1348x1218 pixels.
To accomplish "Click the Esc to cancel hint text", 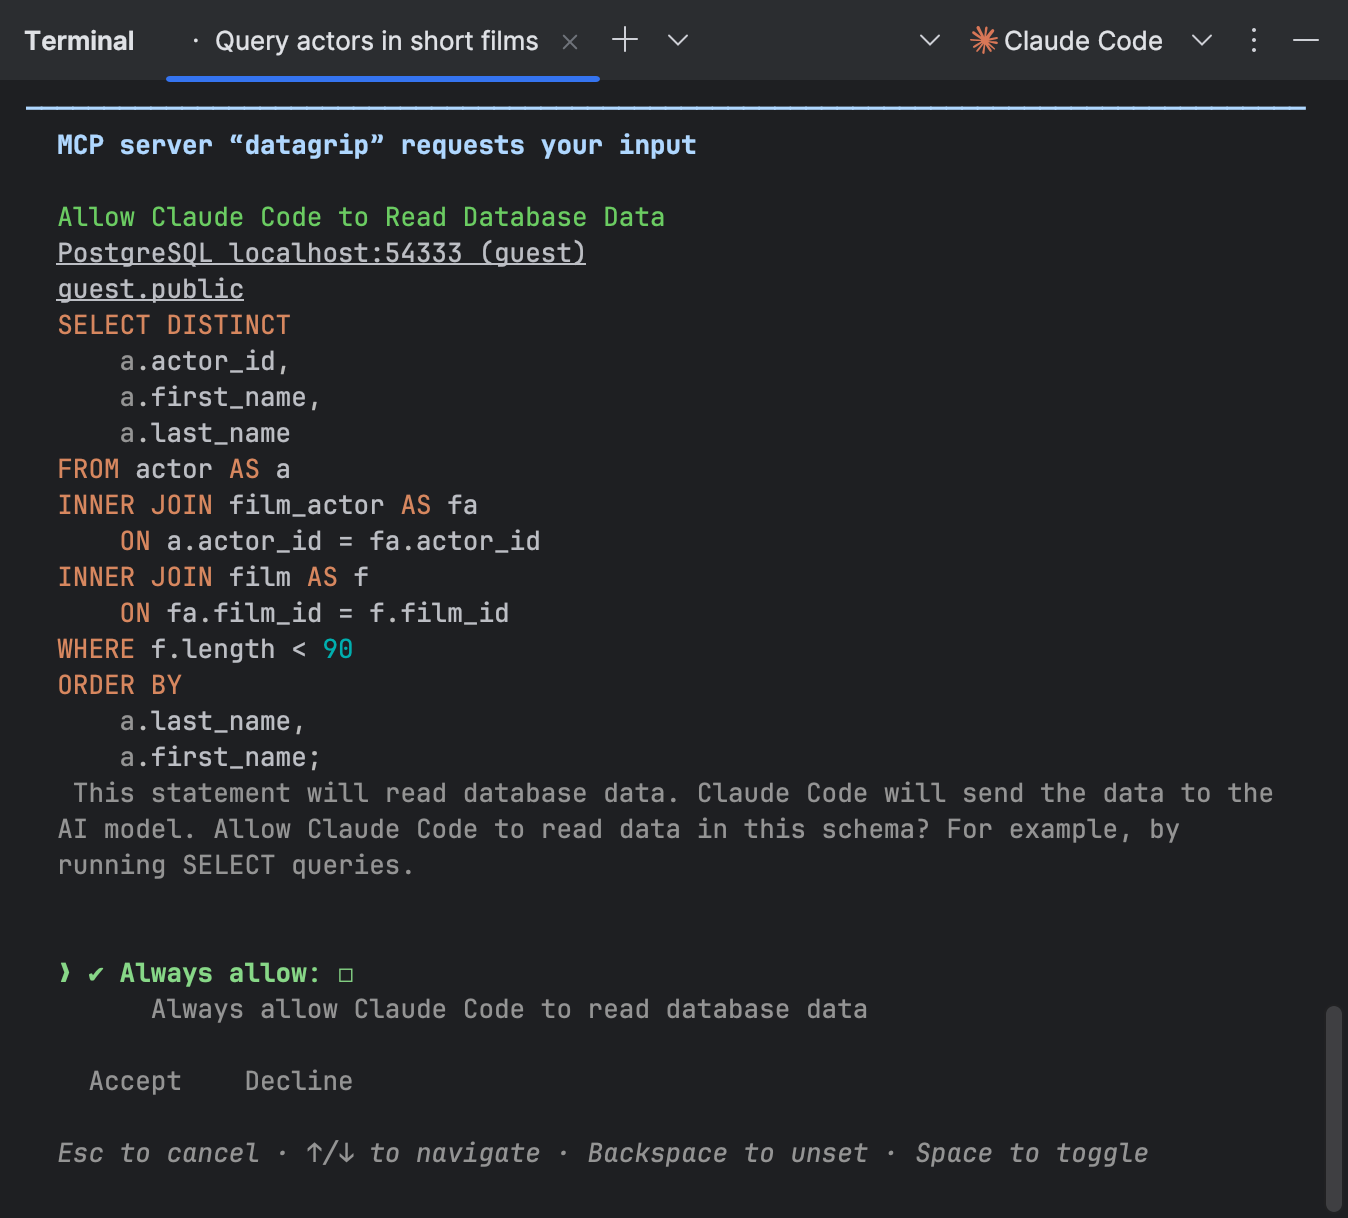I will 158,1153.
